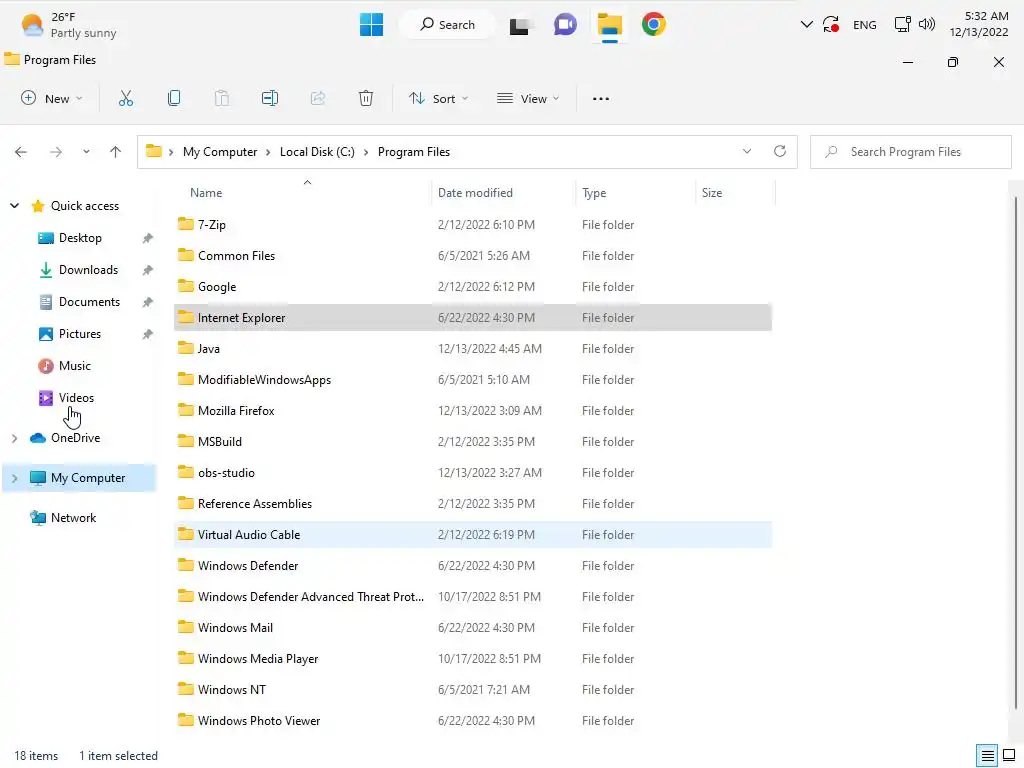The image size is (1024, 768).
Task: Refresh the Program Files folder view
Action: (x=780, y=152)
